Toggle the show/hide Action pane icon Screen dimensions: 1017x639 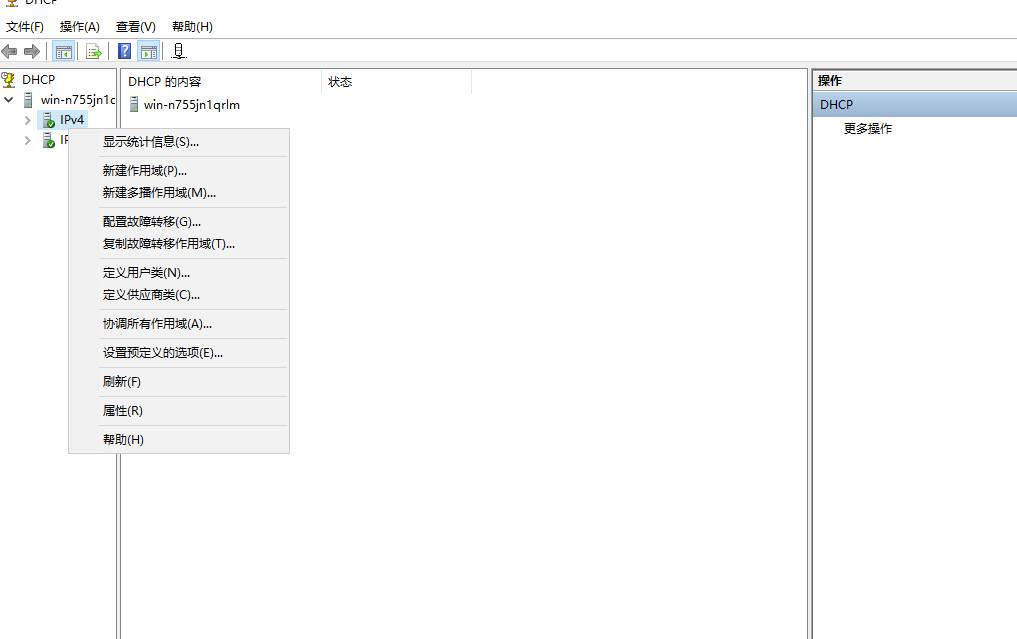click(x=149, y=51)
